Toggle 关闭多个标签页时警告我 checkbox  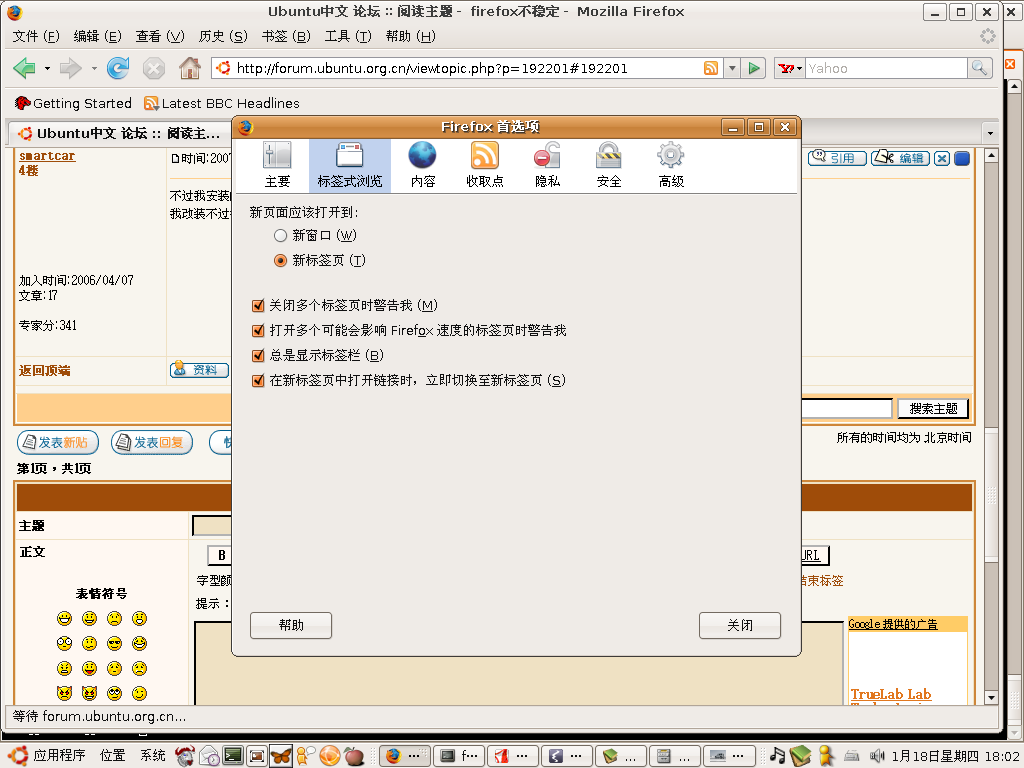[258, 305]
